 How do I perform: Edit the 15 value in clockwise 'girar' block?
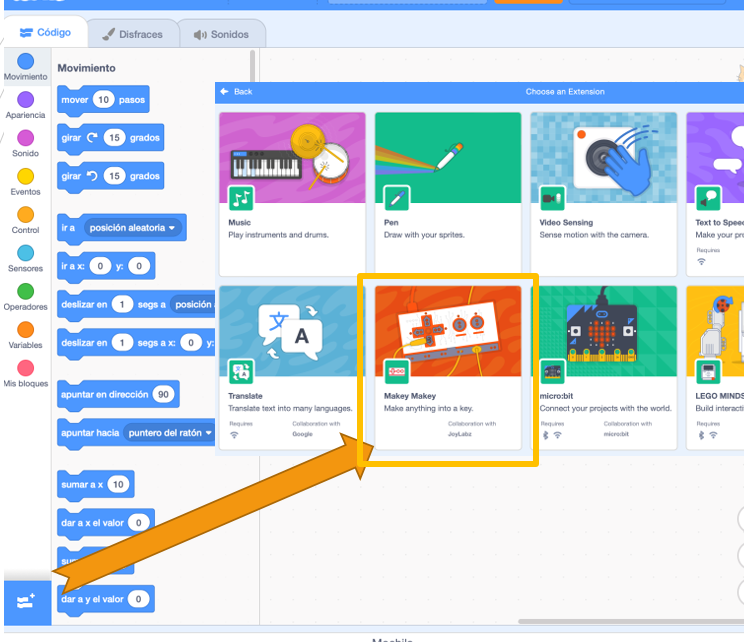pos(114,138)
